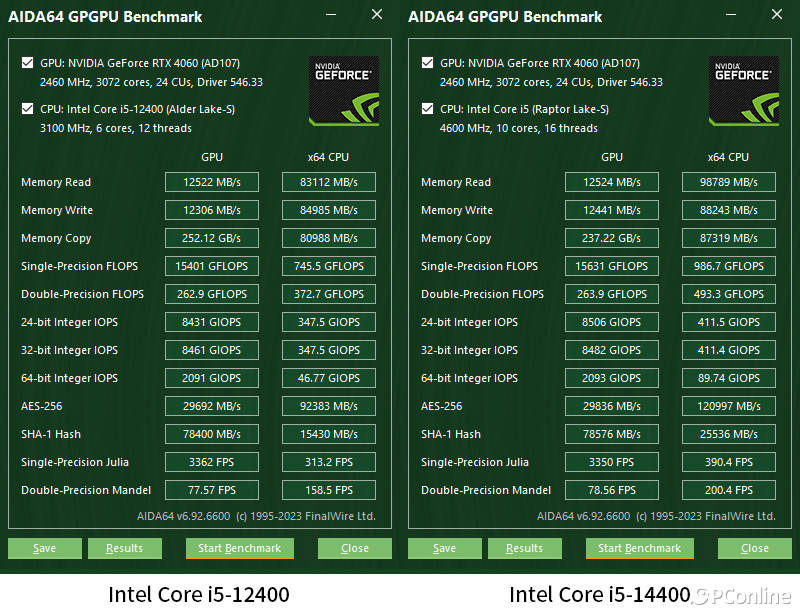Uncheck GPU checkbox in left i5-12400 window
Viewport: 800px width, 613px height.
28,63
